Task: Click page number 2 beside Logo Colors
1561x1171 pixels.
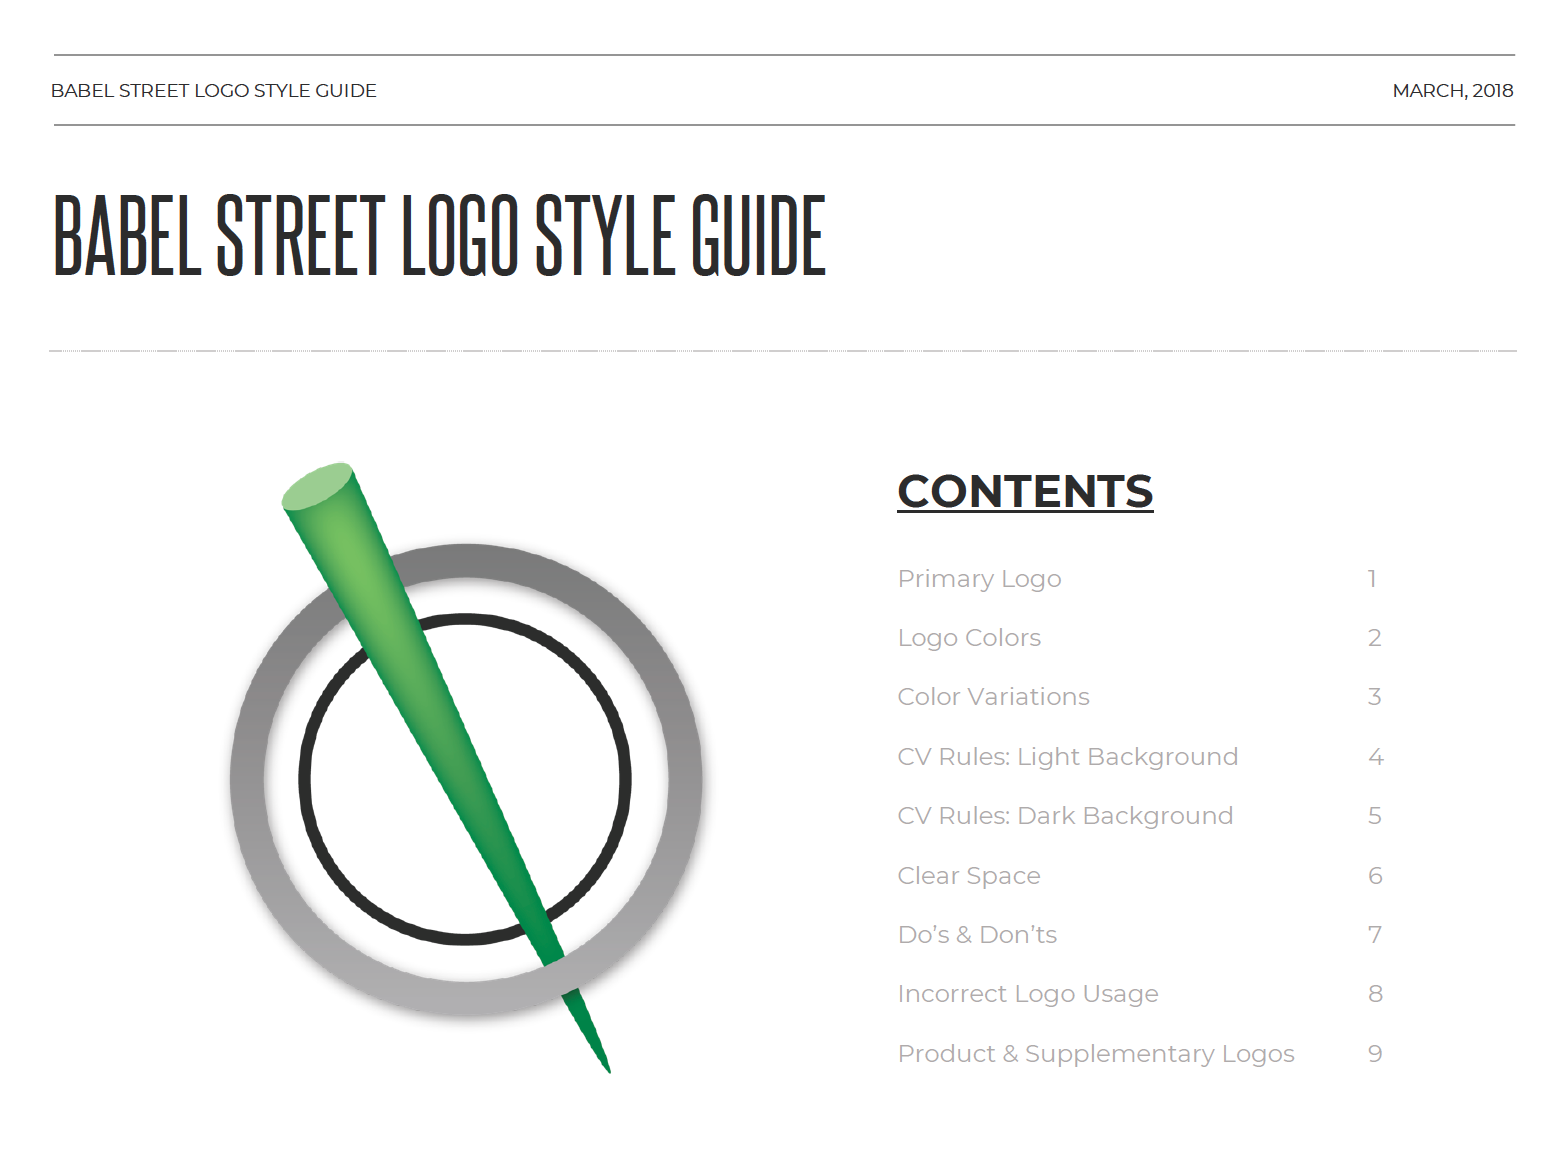Action: point(1375,638)
